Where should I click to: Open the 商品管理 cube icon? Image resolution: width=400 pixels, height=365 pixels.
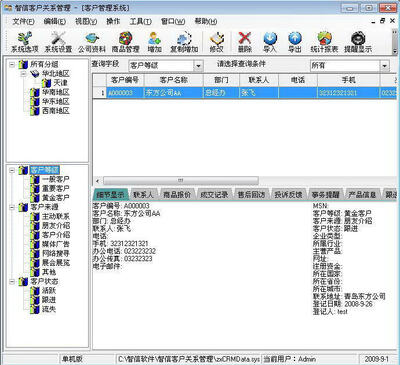coord(125,42)
